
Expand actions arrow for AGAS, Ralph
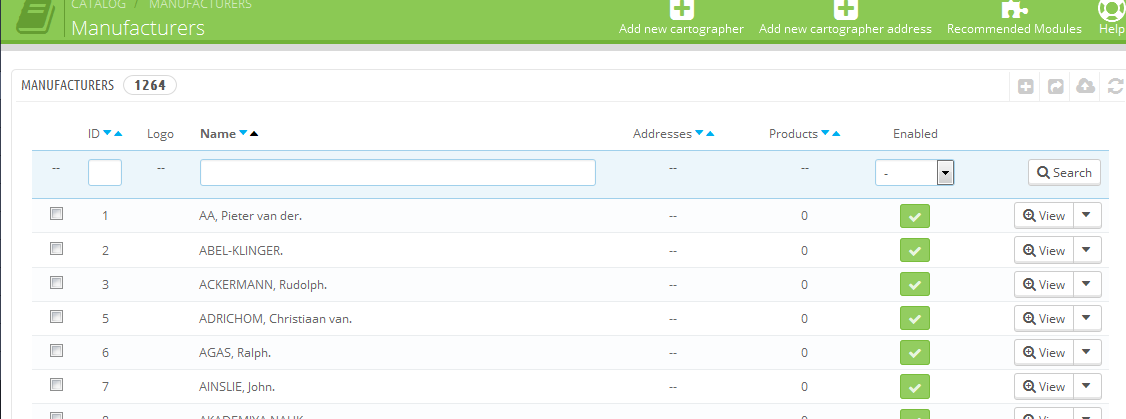tap(1087, 351)
